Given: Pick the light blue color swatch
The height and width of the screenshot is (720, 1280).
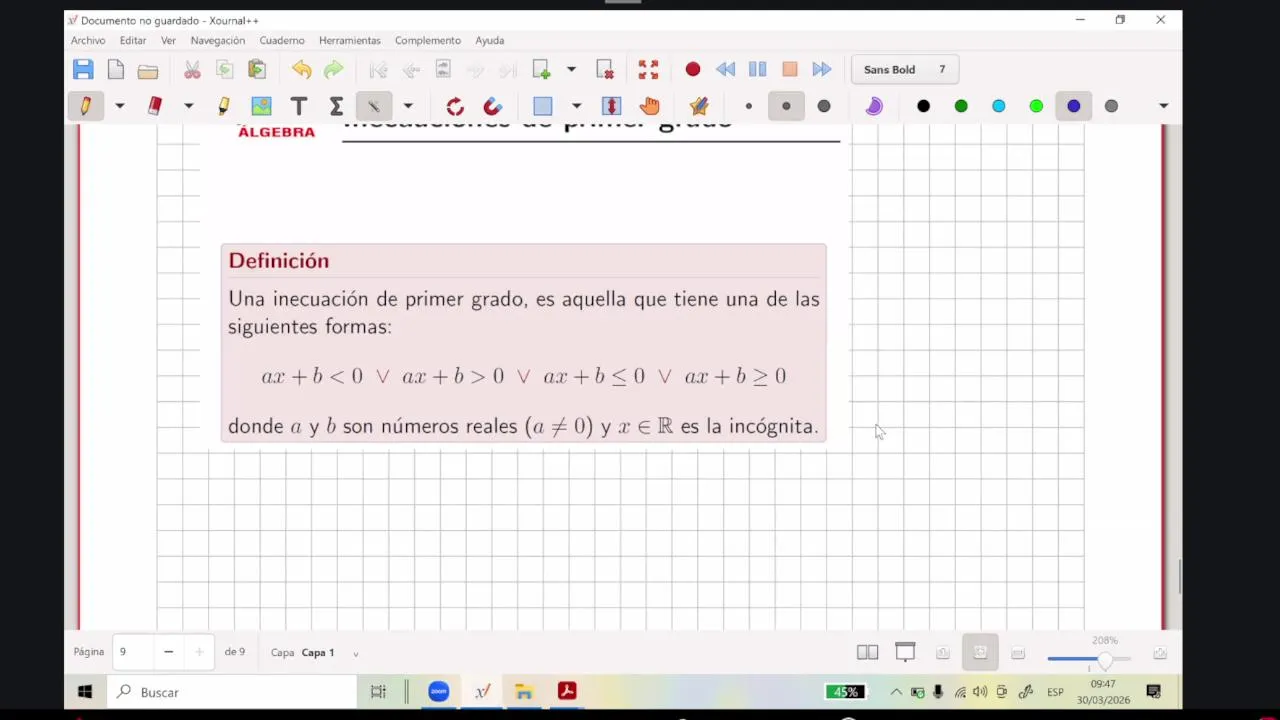Looking at the screenshot, I should [998, 106].
